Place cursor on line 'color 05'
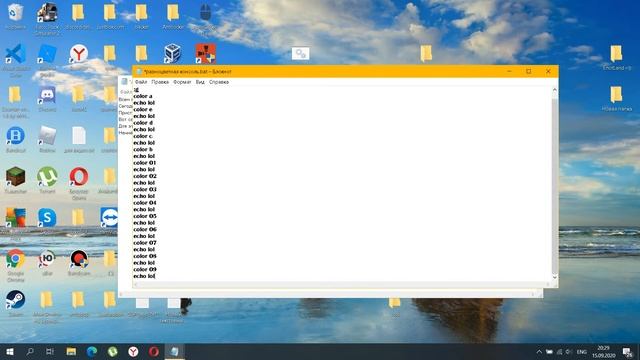 tap(144, 216)
